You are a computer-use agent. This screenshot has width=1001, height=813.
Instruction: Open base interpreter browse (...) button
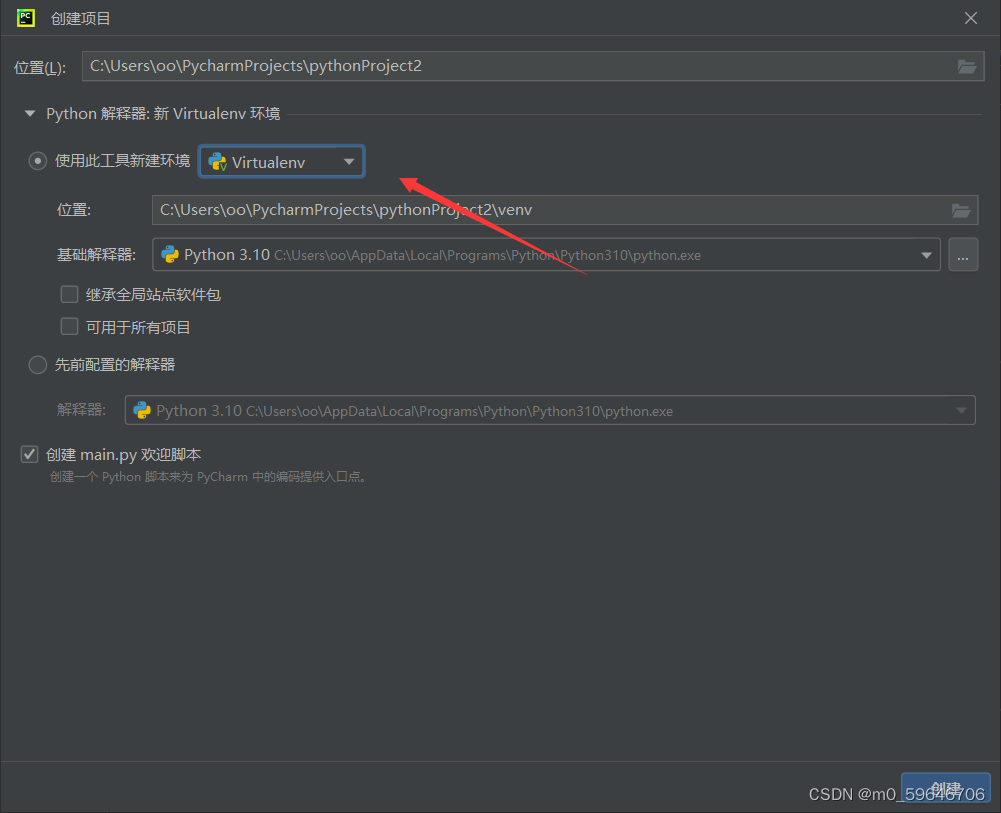coord(963,255)
